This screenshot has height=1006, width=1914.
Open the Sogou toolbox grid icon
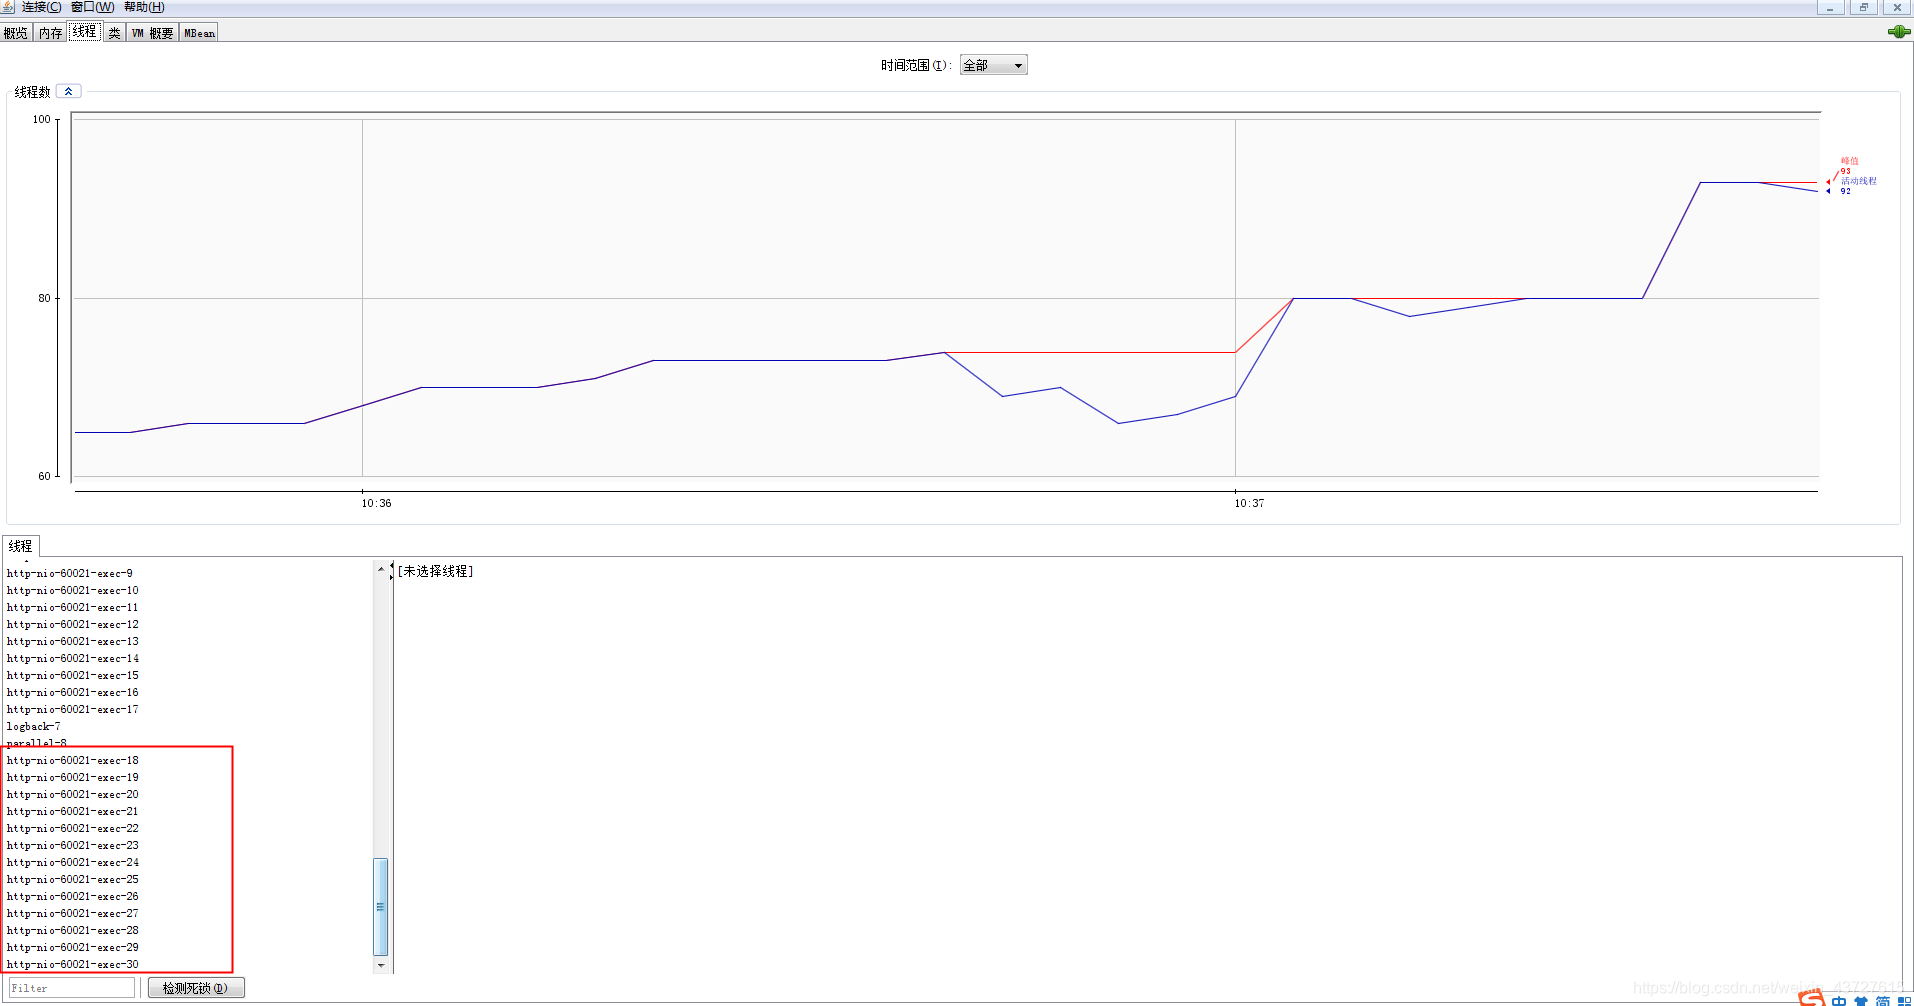click(x=1904, y=1001)
